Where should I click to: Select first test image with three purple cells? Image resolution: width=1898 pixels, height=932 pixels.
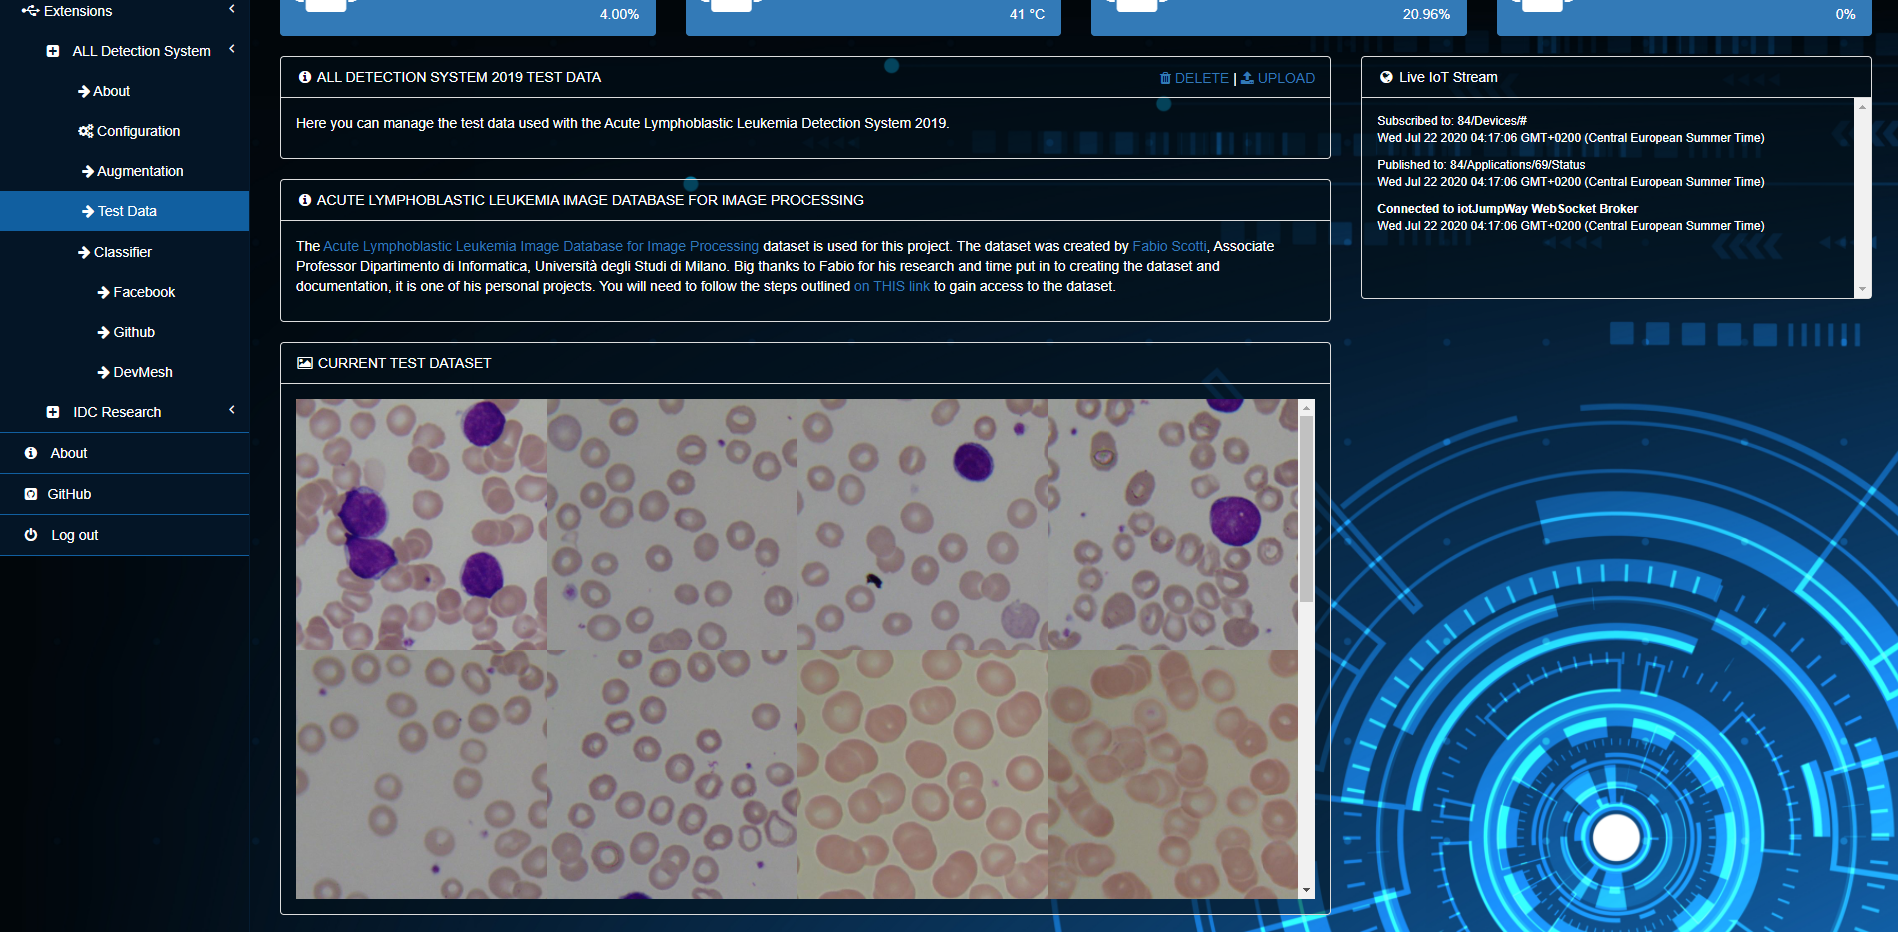pos(421,524)
